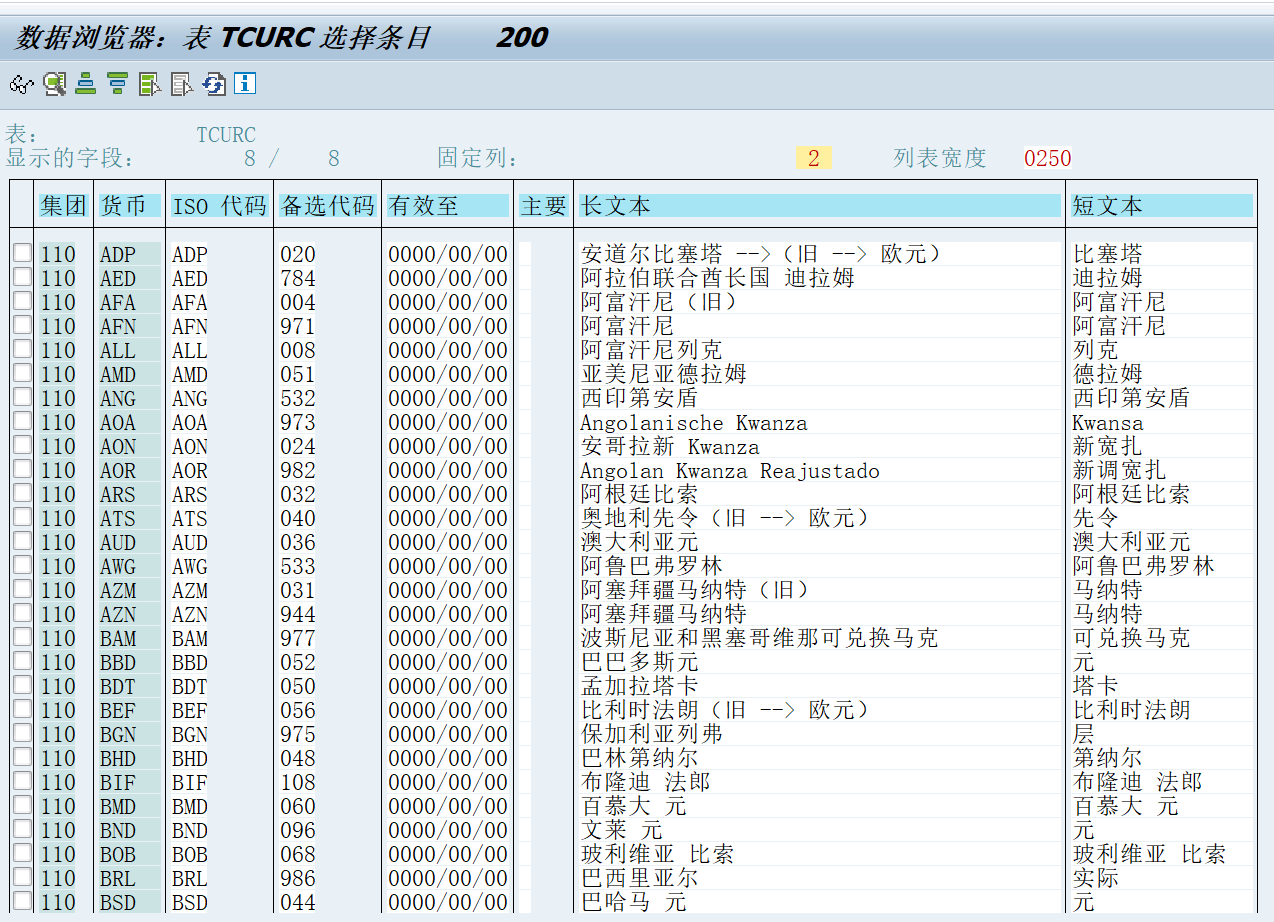Click the Deselect all entries icon

pos(182,84)
